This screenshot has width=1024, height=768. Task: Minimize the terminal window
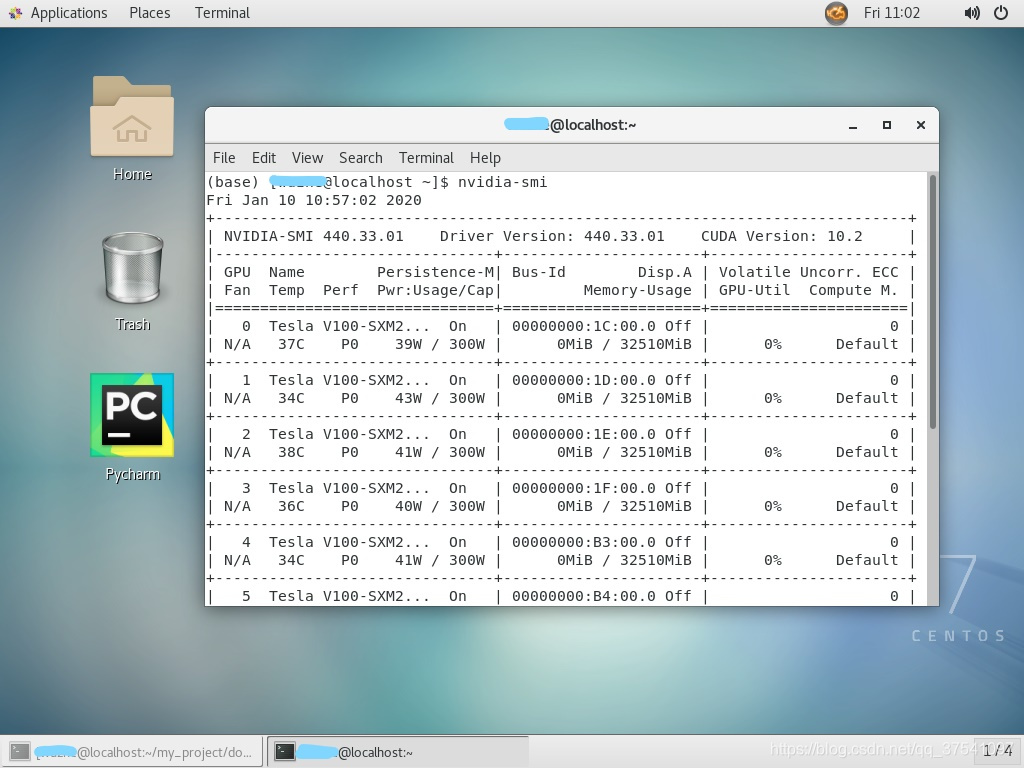pos(853,125)
